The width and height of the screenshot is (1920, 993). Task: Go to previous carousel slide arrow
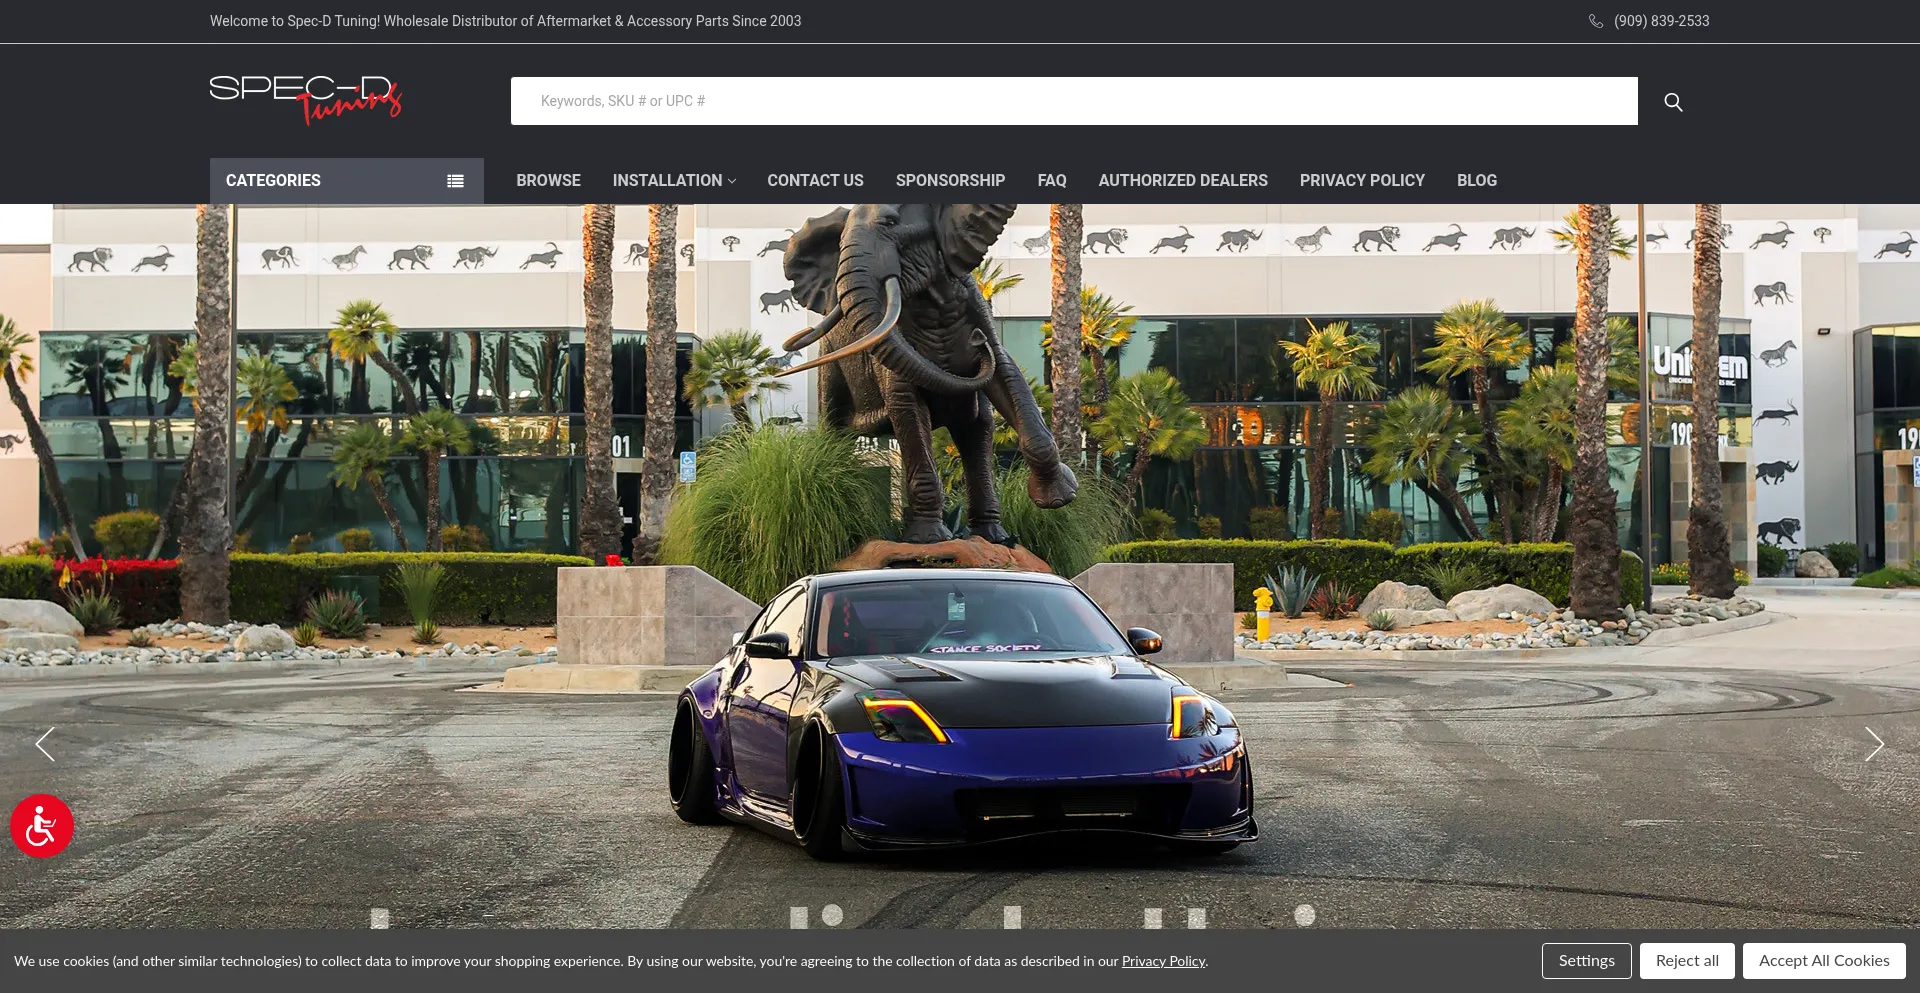45,744
